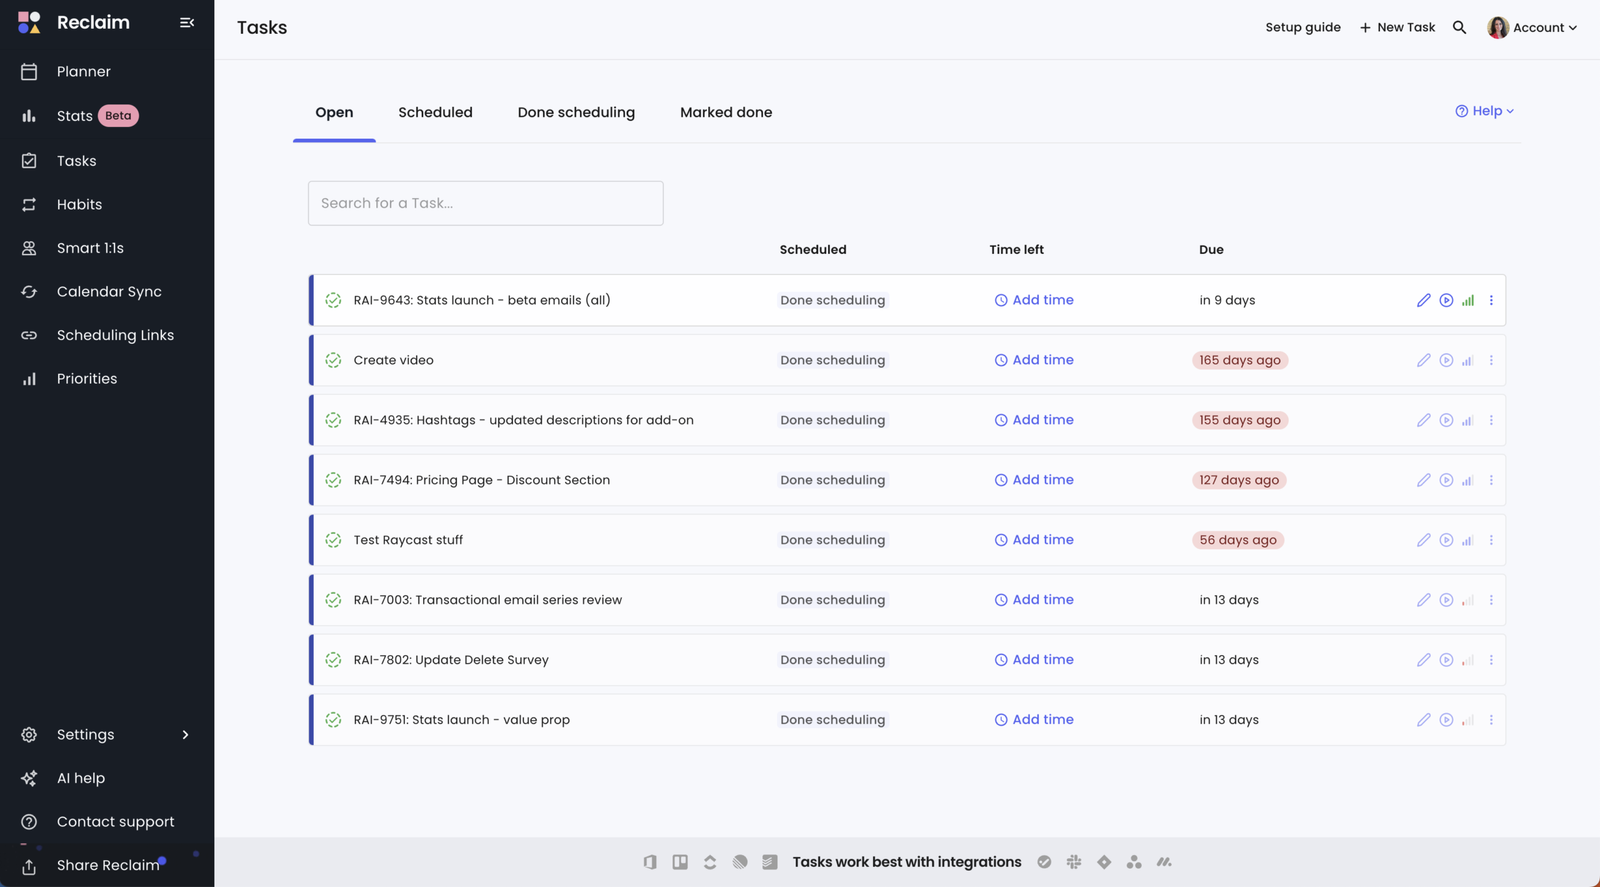Viewport: 1600px width, 887px height.
Task: Open the search magnifier icon in header
Action: pos(1459,28)
